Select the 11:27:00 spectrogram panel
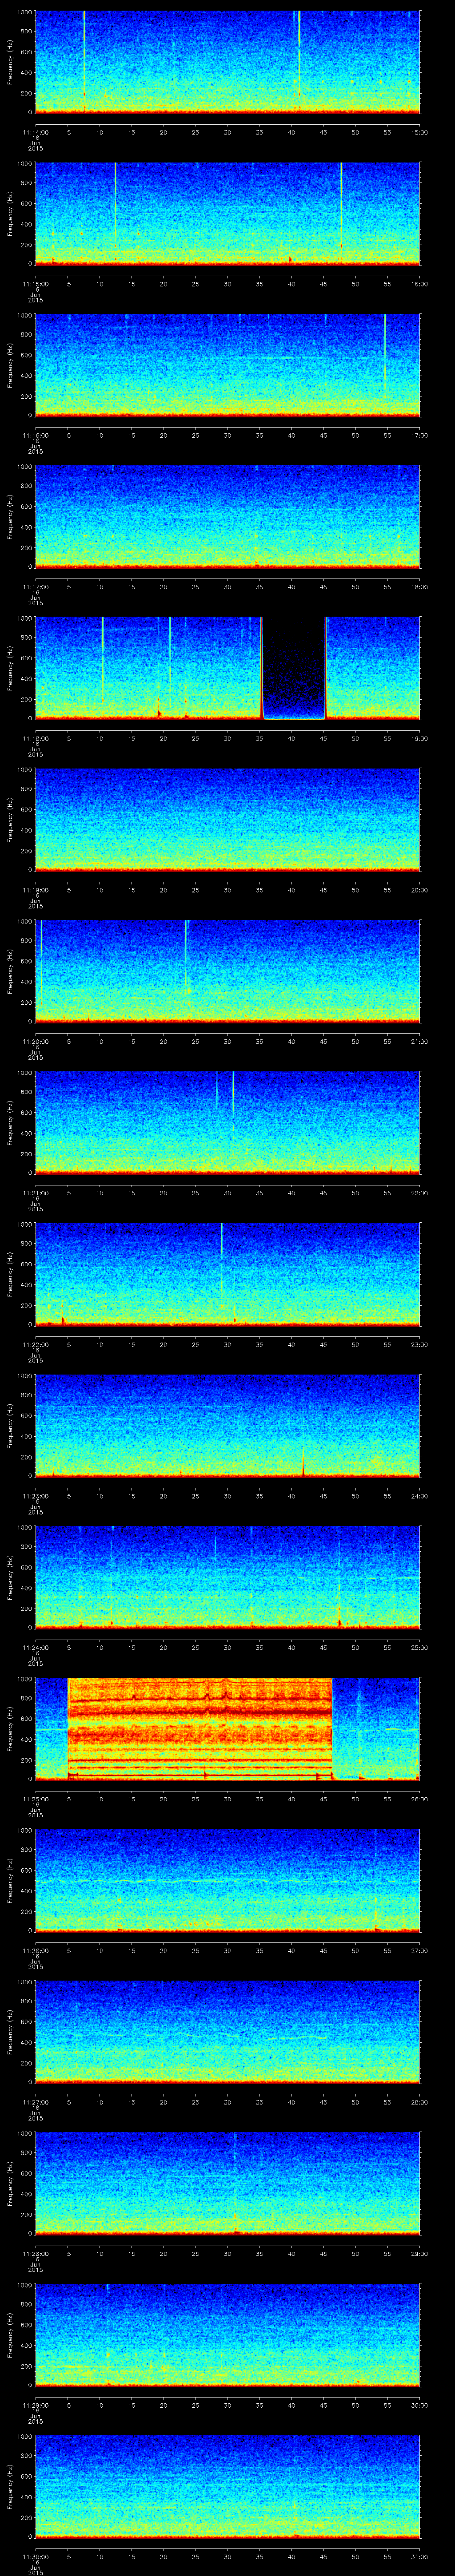The height and width of the screenshot is (2576, 455). point(228,2032)
